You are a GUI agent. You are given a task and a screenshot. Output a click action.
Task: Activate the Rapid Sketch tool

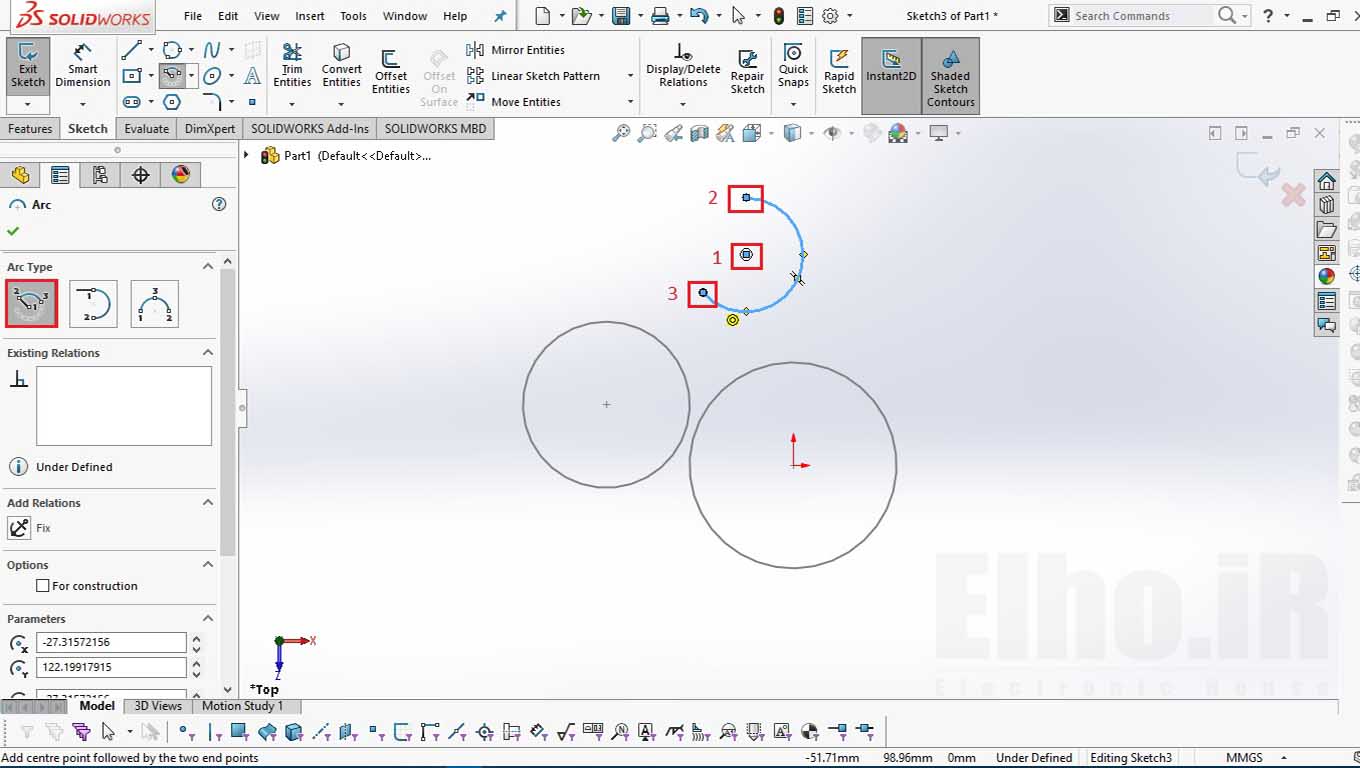[839, 72]
